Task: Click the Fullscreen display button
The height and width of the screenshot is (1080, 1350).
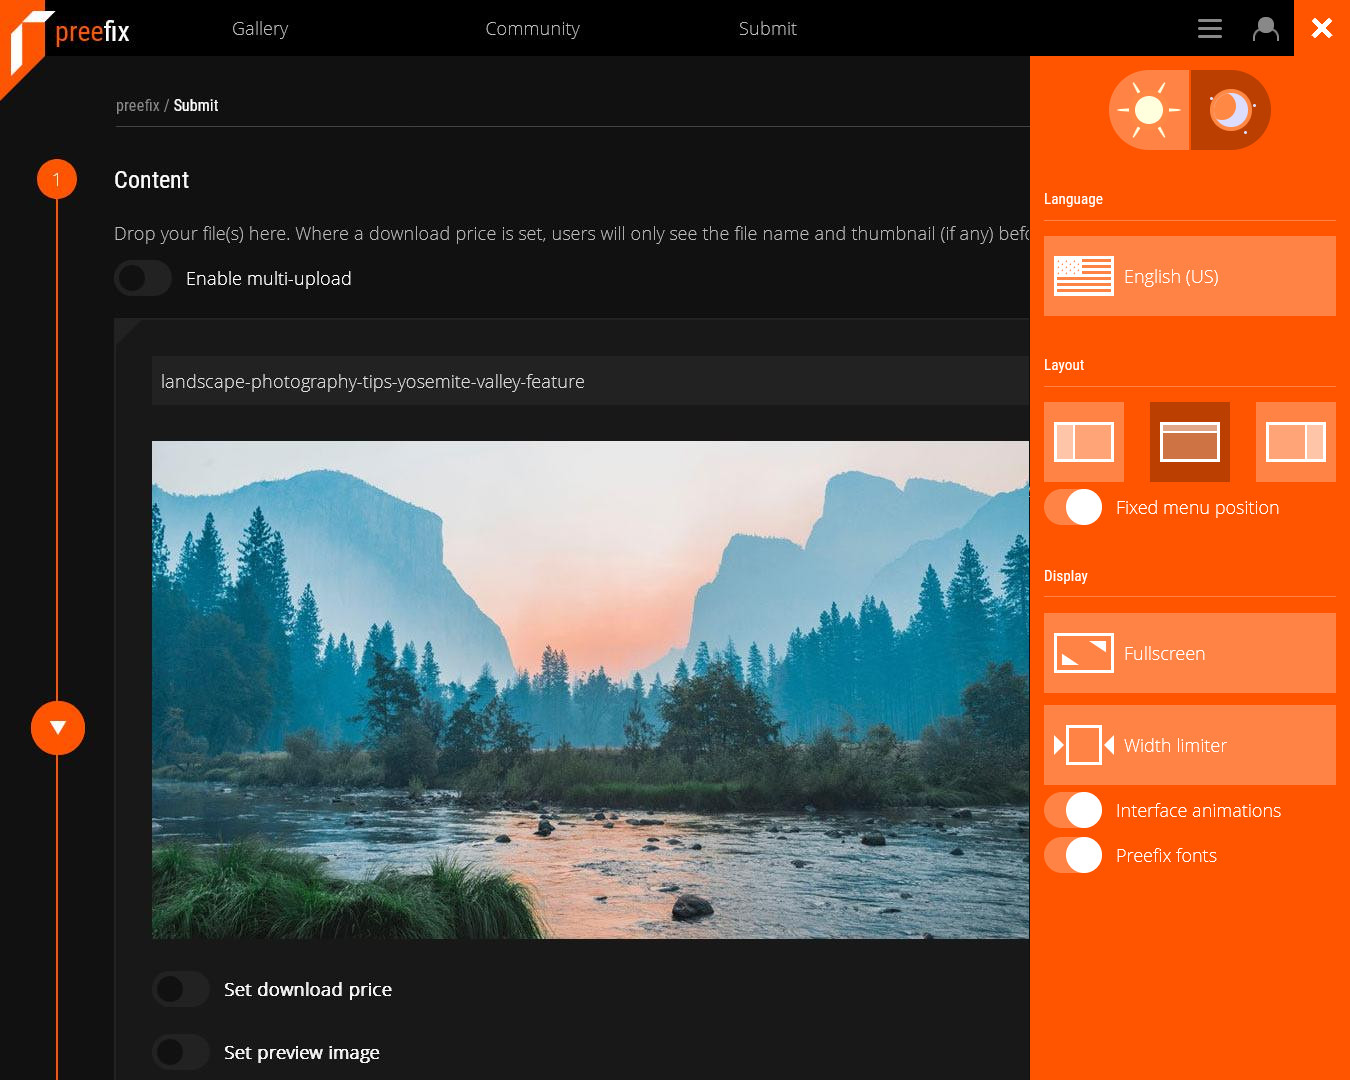Action: pyautogui.click(x=1190, y=653)
